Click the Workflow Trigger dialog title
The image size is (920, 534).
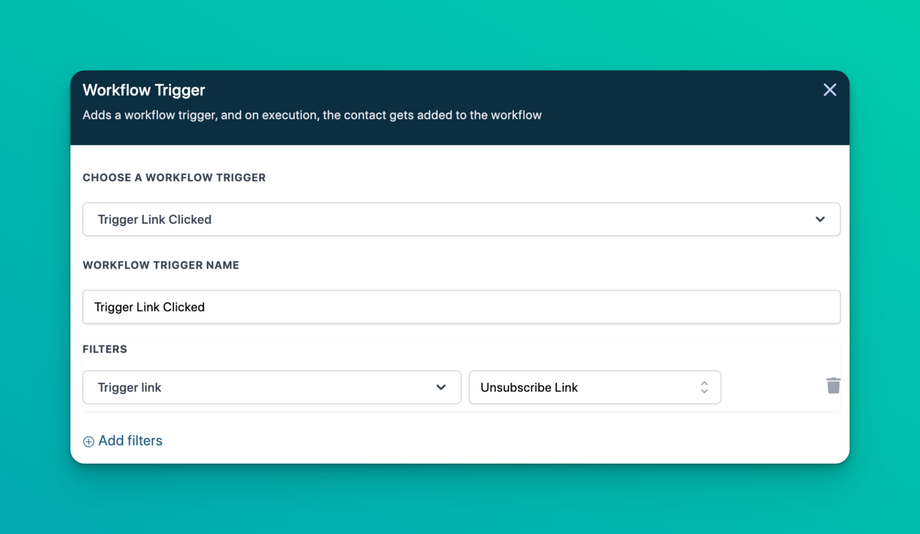point(144,90)
